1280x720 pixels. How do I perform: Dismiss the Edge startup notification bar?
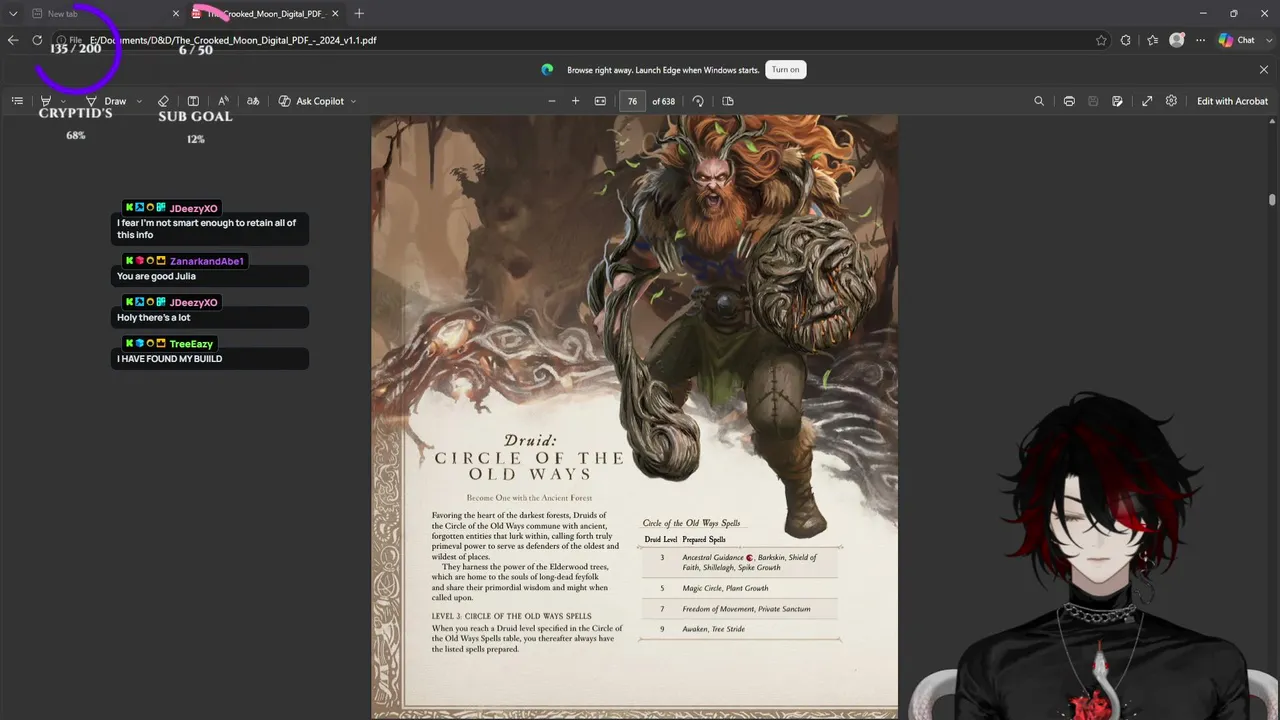point(1264,69)
